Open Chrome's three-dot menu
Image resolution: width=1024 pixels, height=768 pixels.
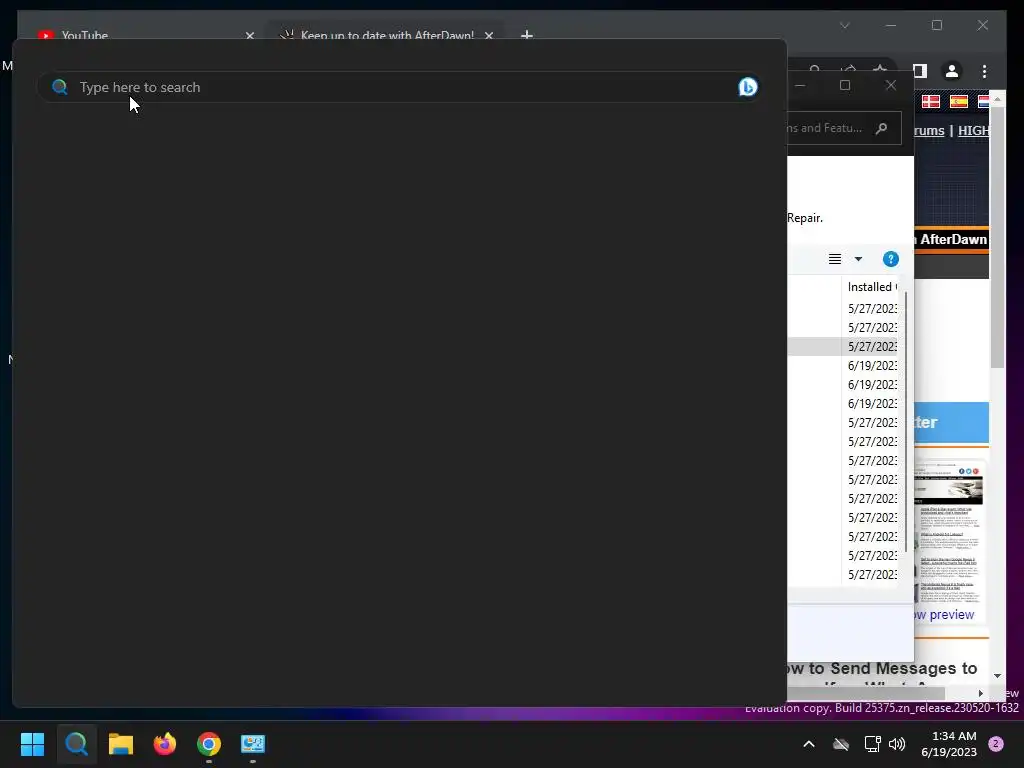[984, 71]
